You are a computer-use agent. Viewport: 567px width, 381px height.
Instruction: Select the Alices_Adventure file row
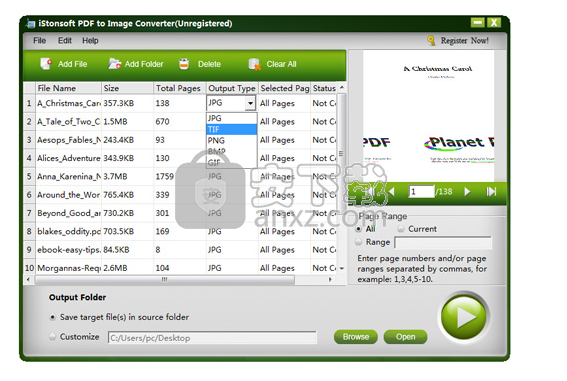[180, 158]
